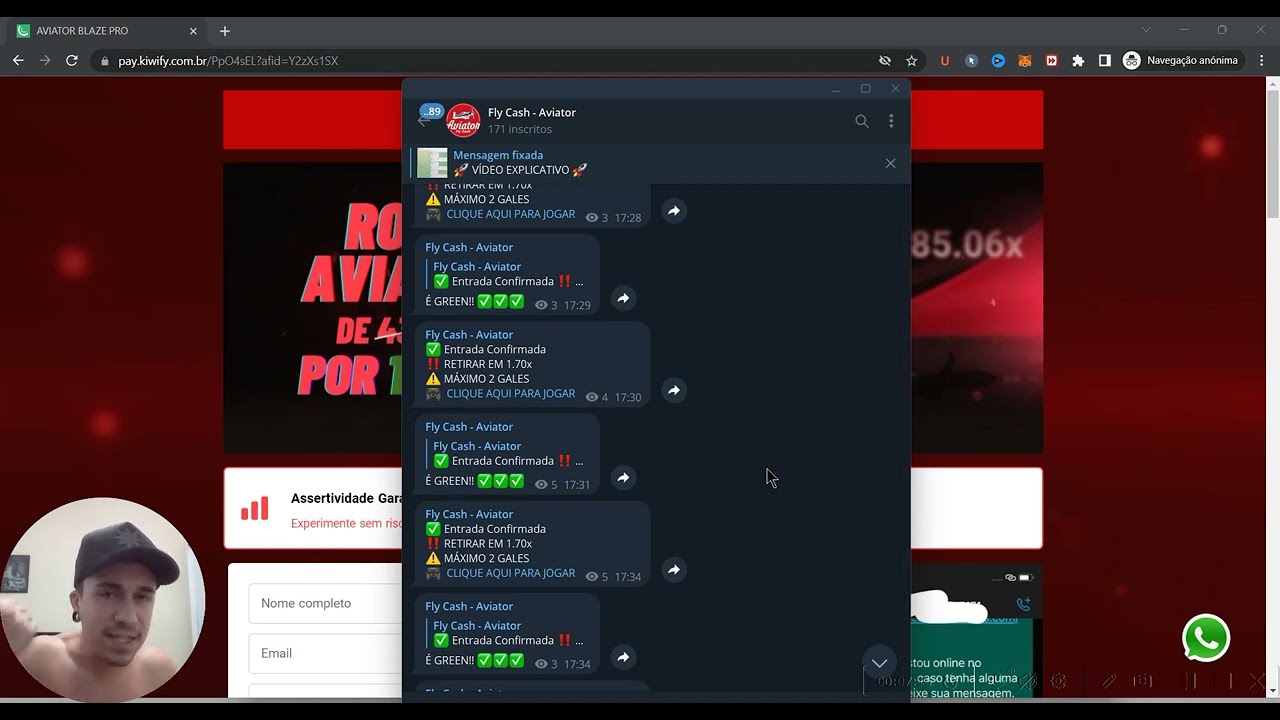Select the recorder overlay pencil tool

(1109, 681)
